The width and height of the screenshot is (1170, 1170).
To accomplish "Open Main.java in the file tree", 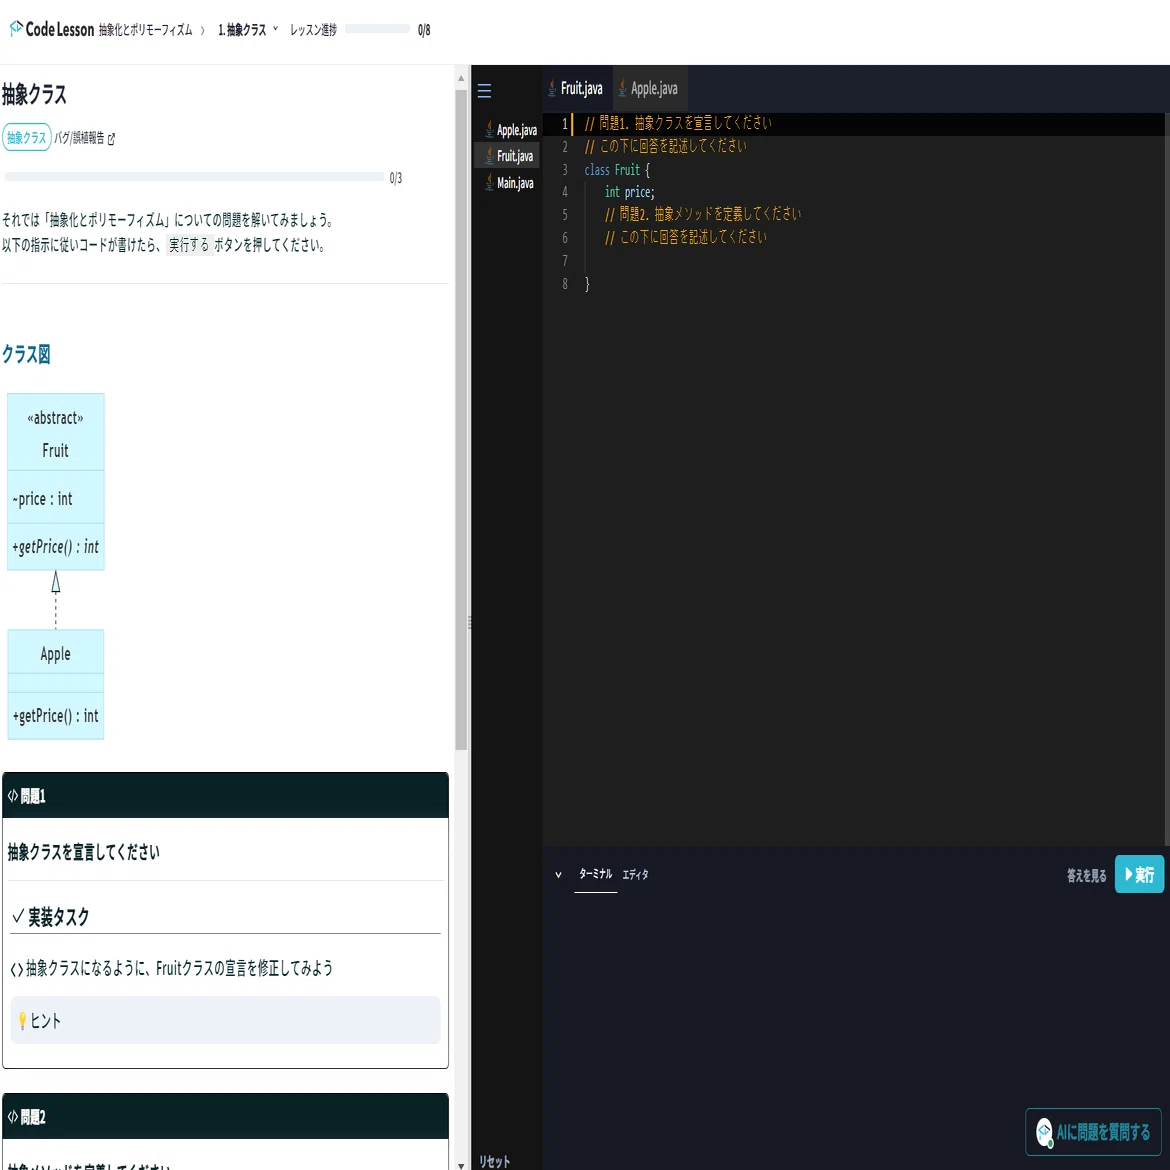I will (509, 182).
